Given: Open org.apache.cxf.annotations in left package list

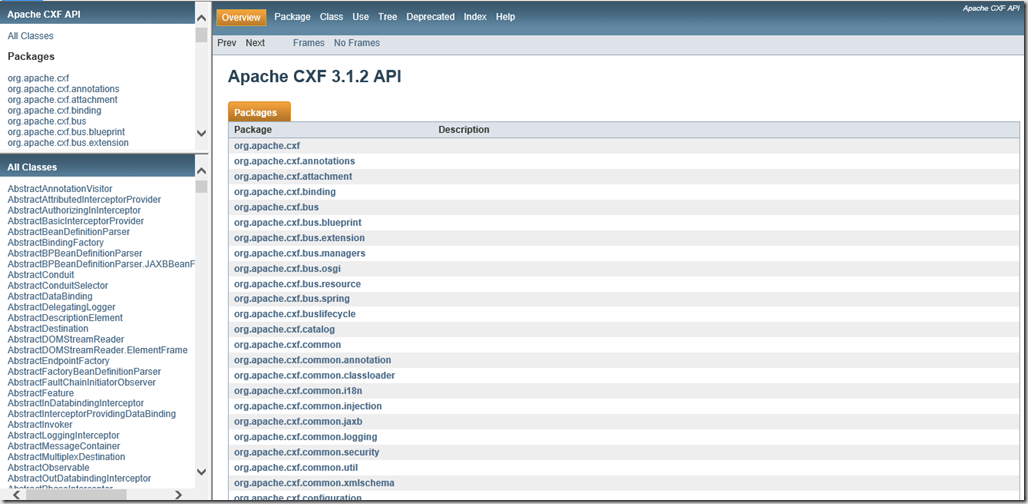Looking at the screenshot, I should coord(63,88).
